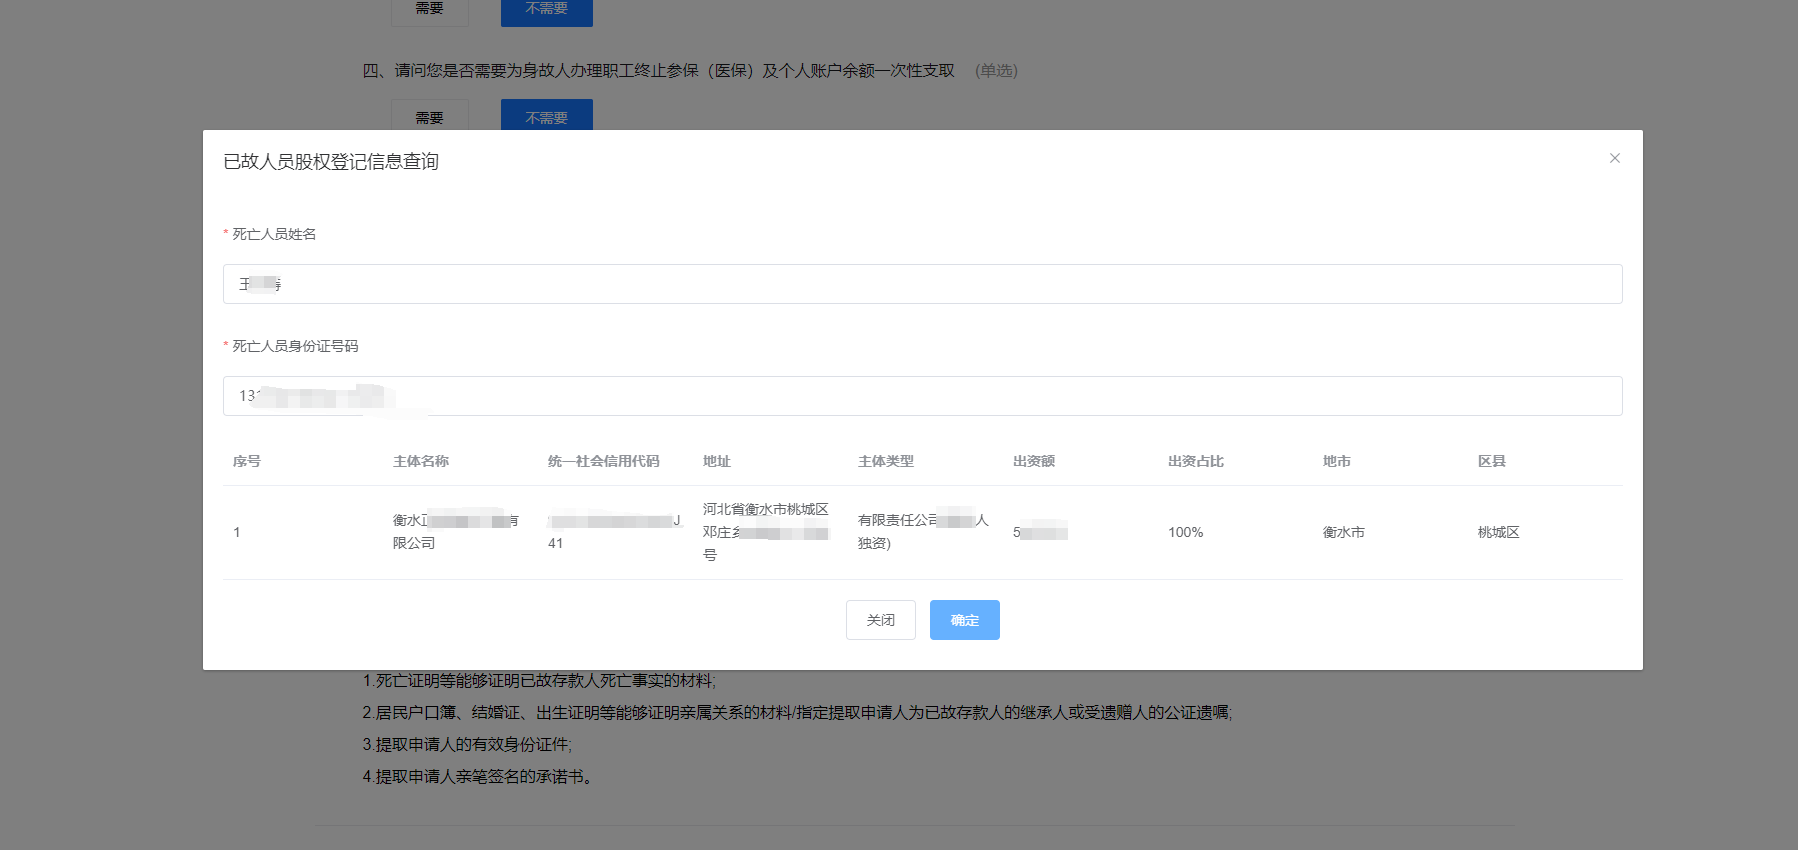1798x850 pixels.
Task: Select the 桃城区 cell in the row
Action: (1499, 532)
